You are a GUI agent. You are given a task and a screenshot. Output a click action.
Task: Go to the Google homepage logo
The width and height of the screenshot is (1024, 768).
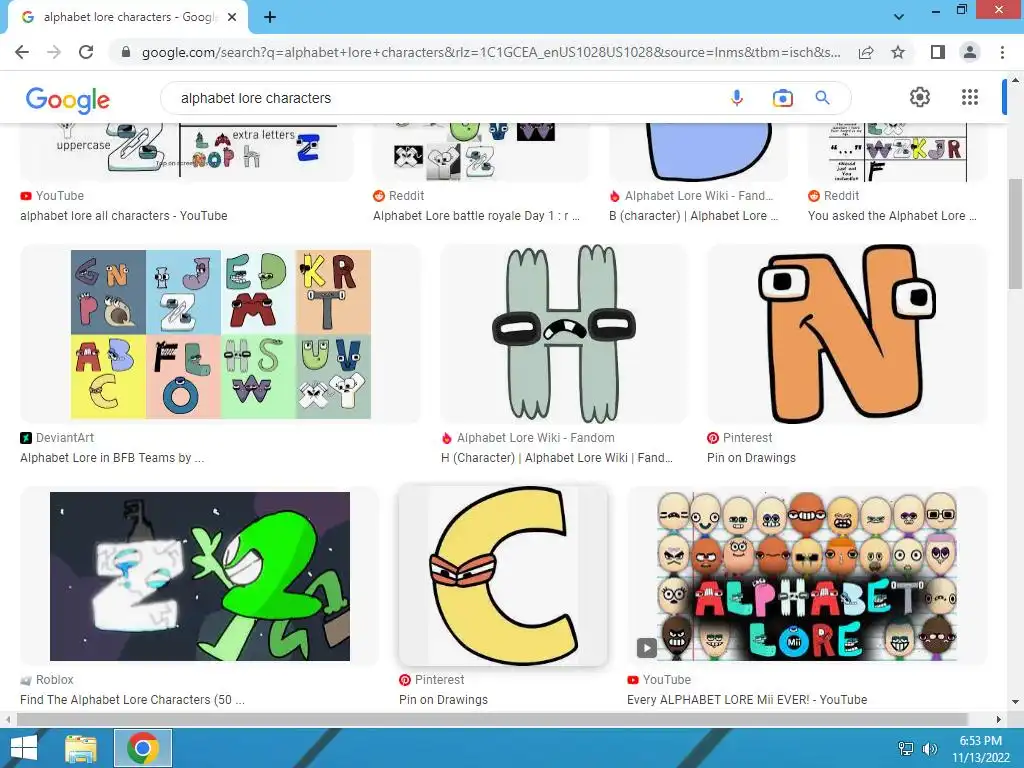(x=67, y=99)
